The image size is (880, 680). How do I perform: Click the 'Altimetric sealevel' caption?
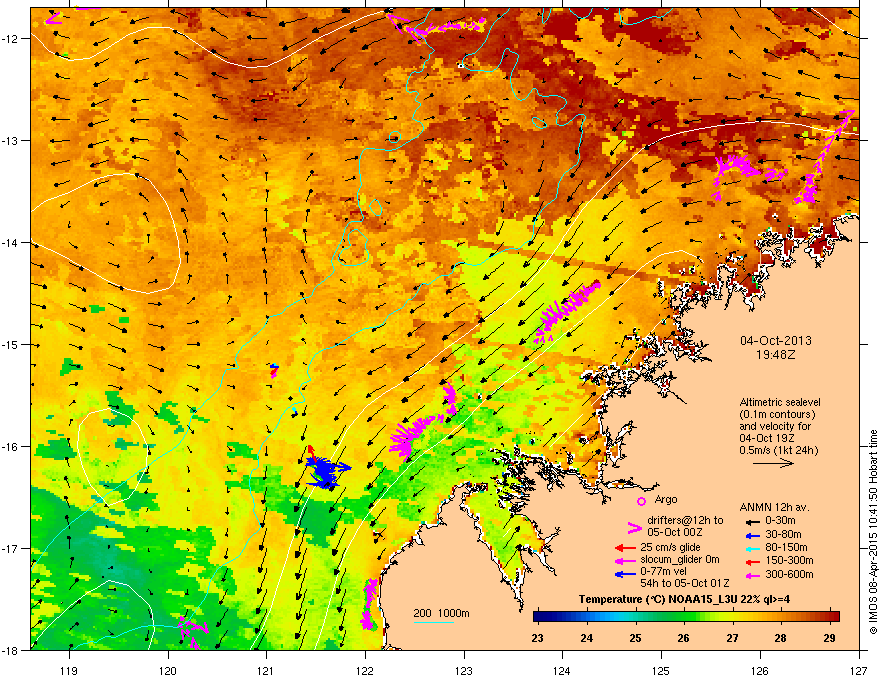[780, 402]
